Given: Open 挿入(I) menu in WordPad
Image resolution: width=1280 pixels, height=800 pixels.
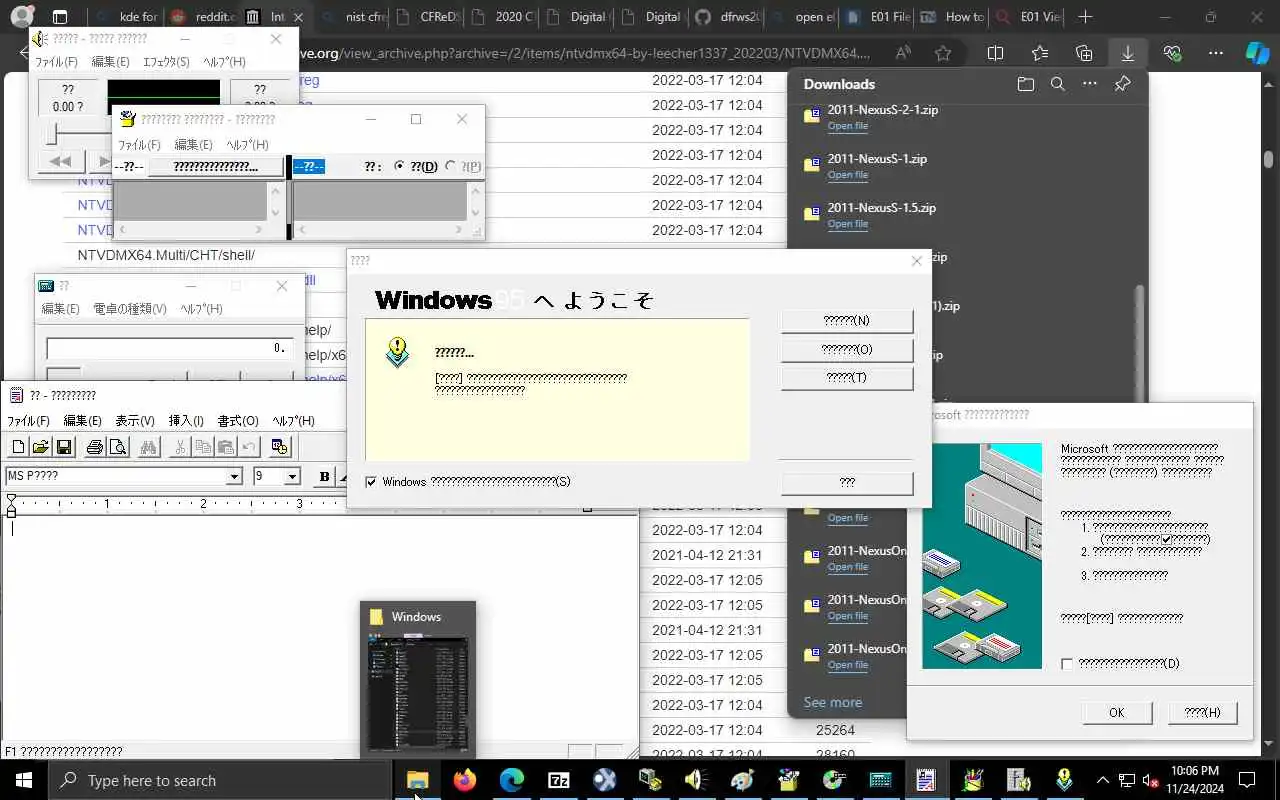Looking at the screenshot, I should (186, 421).
